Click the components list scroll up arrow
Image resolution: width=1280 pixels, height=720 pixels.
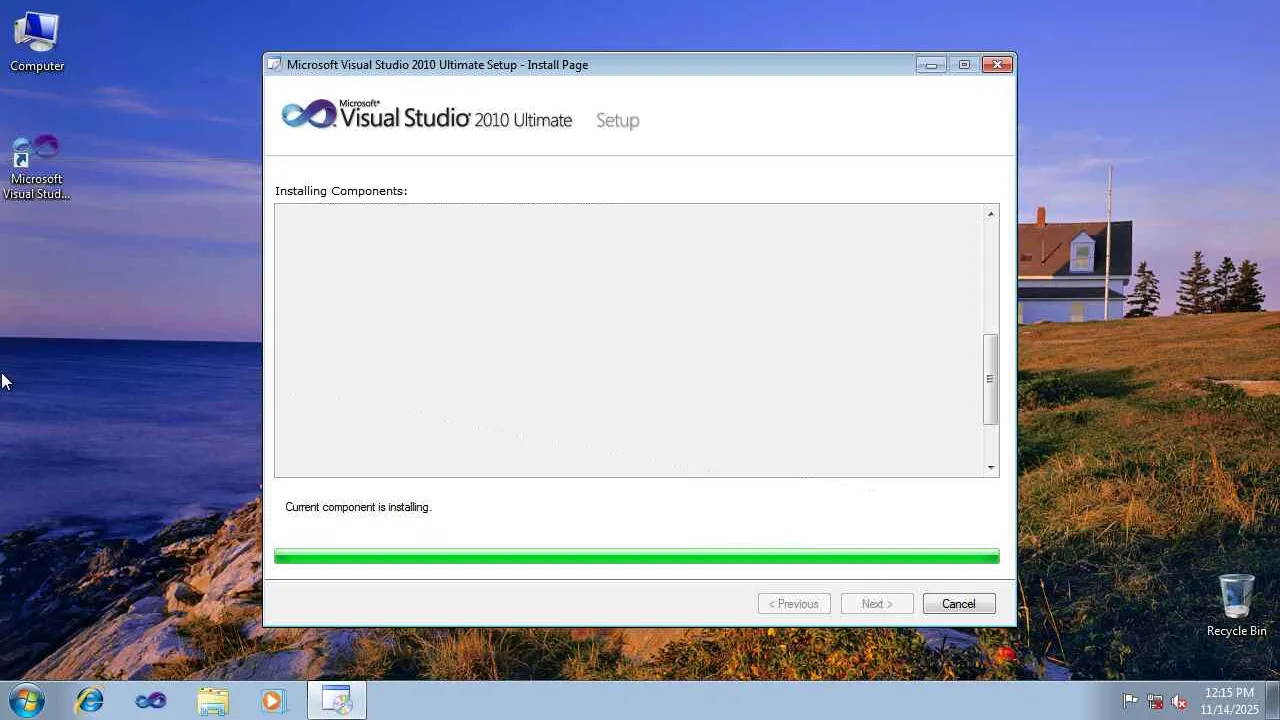(991, 214)
